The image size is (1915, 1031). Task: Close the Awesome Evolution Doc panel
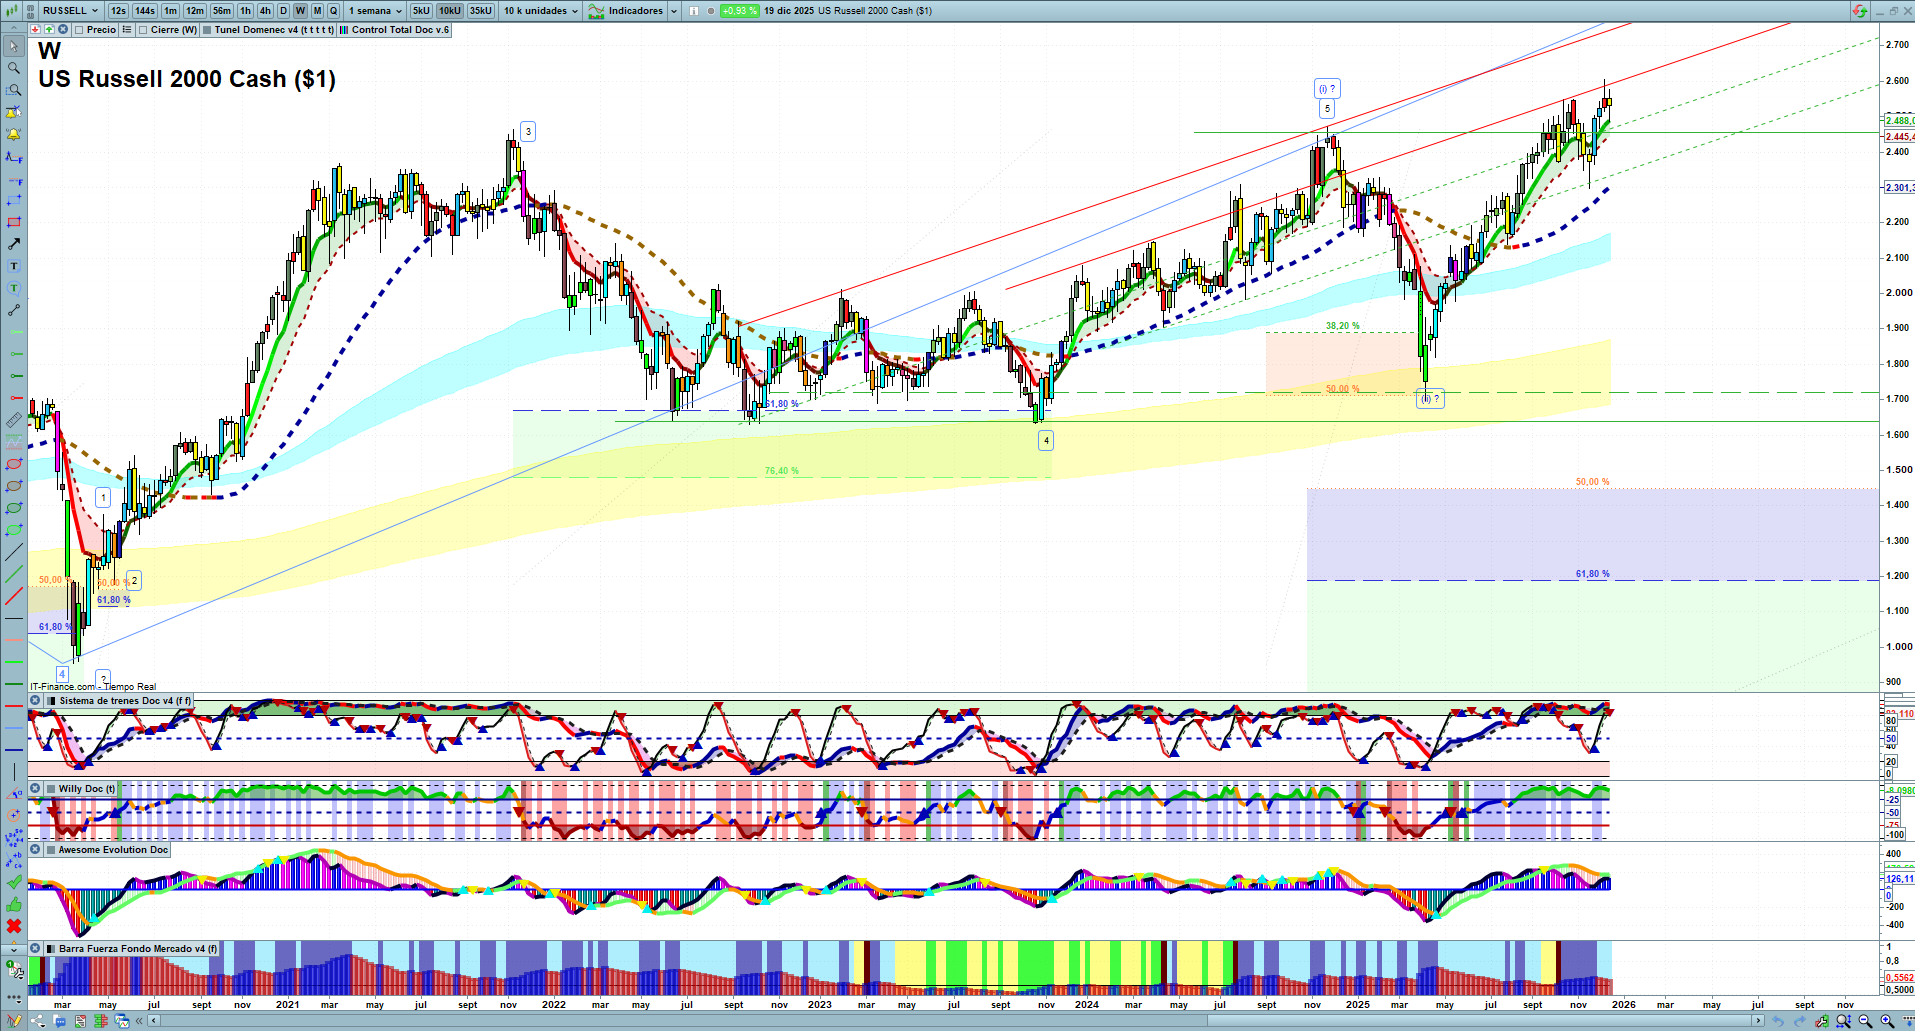coord(35,850)
